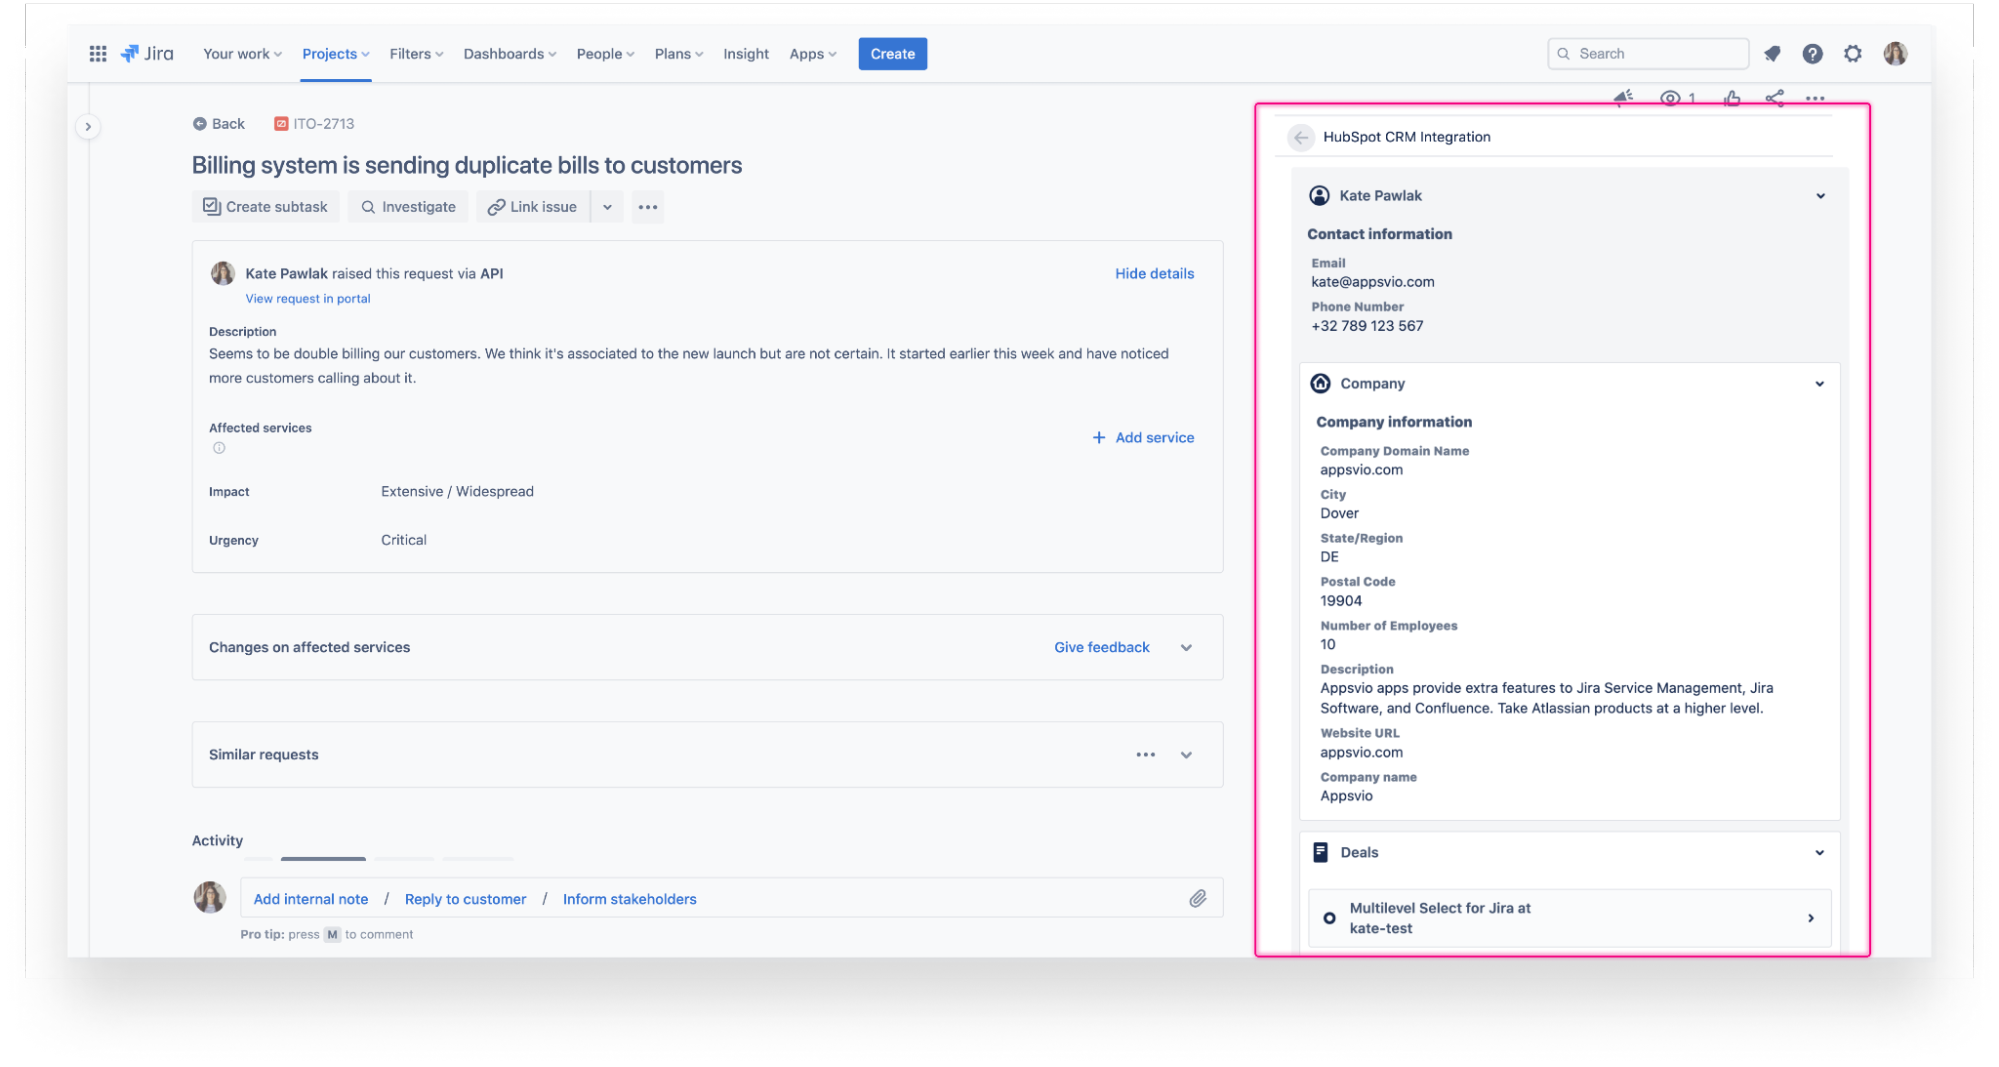Click the Urgency value Critical

pos(404,540)
